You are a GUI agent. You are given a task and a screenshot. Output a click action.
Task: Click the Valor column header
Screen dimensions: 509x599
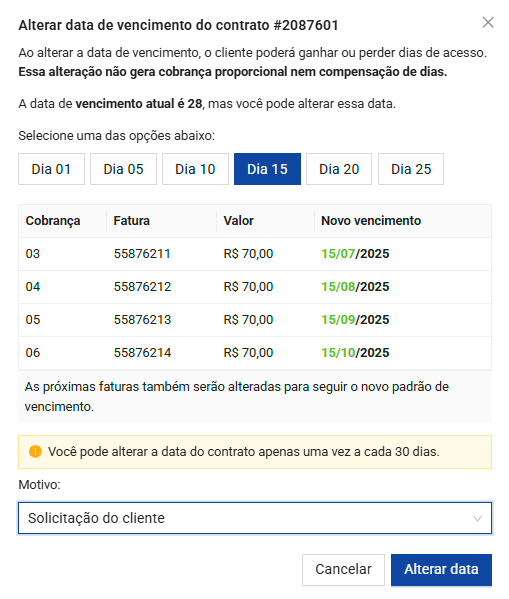click(x=238, y=220)
